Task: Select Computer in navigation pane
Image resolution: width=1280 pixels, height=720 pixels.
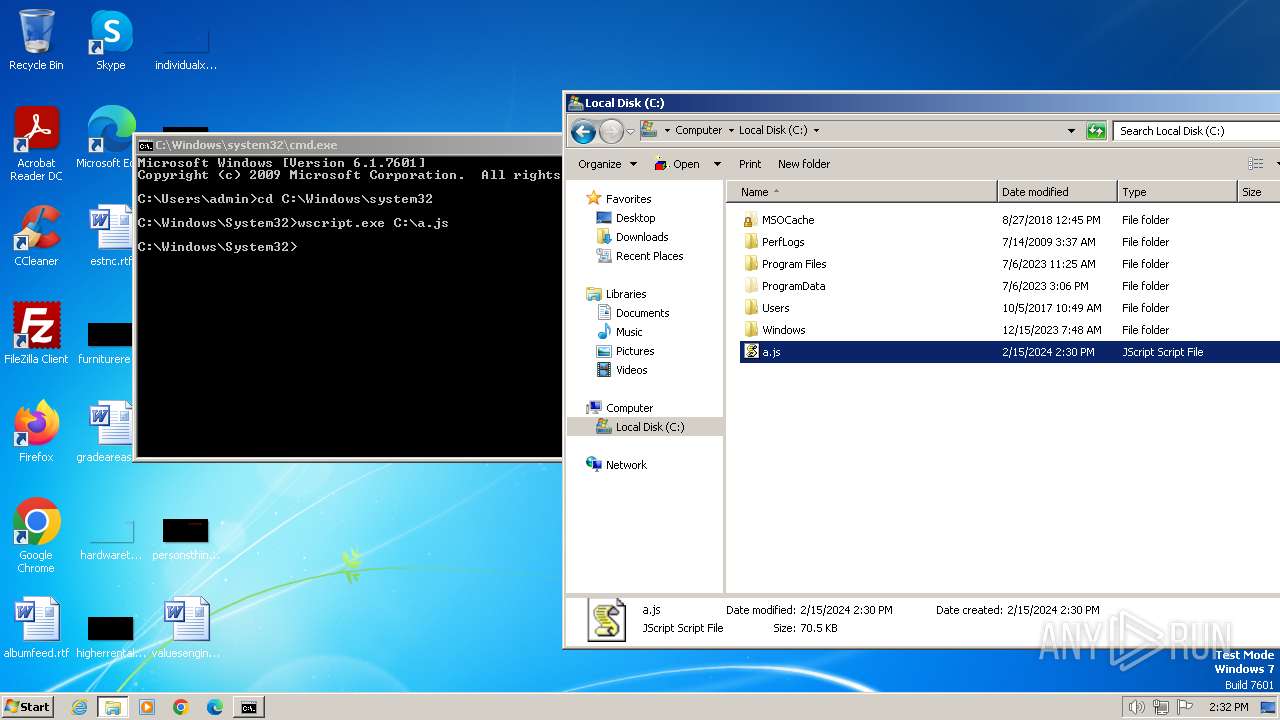Action: click(629, 408)
